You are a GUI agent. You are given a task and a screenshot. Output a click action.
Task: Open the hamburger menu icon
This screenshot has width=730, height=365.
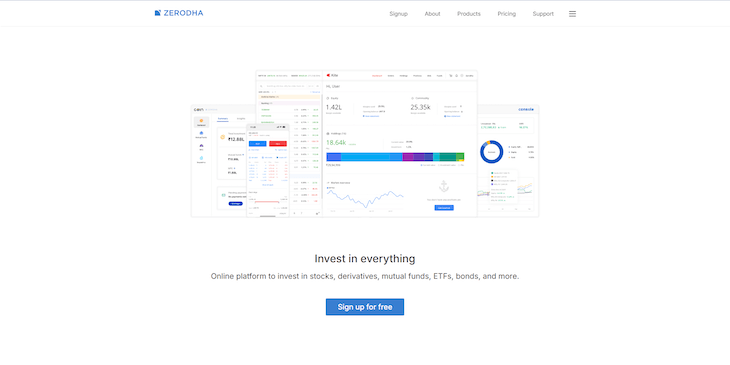[x=573, y=14]
